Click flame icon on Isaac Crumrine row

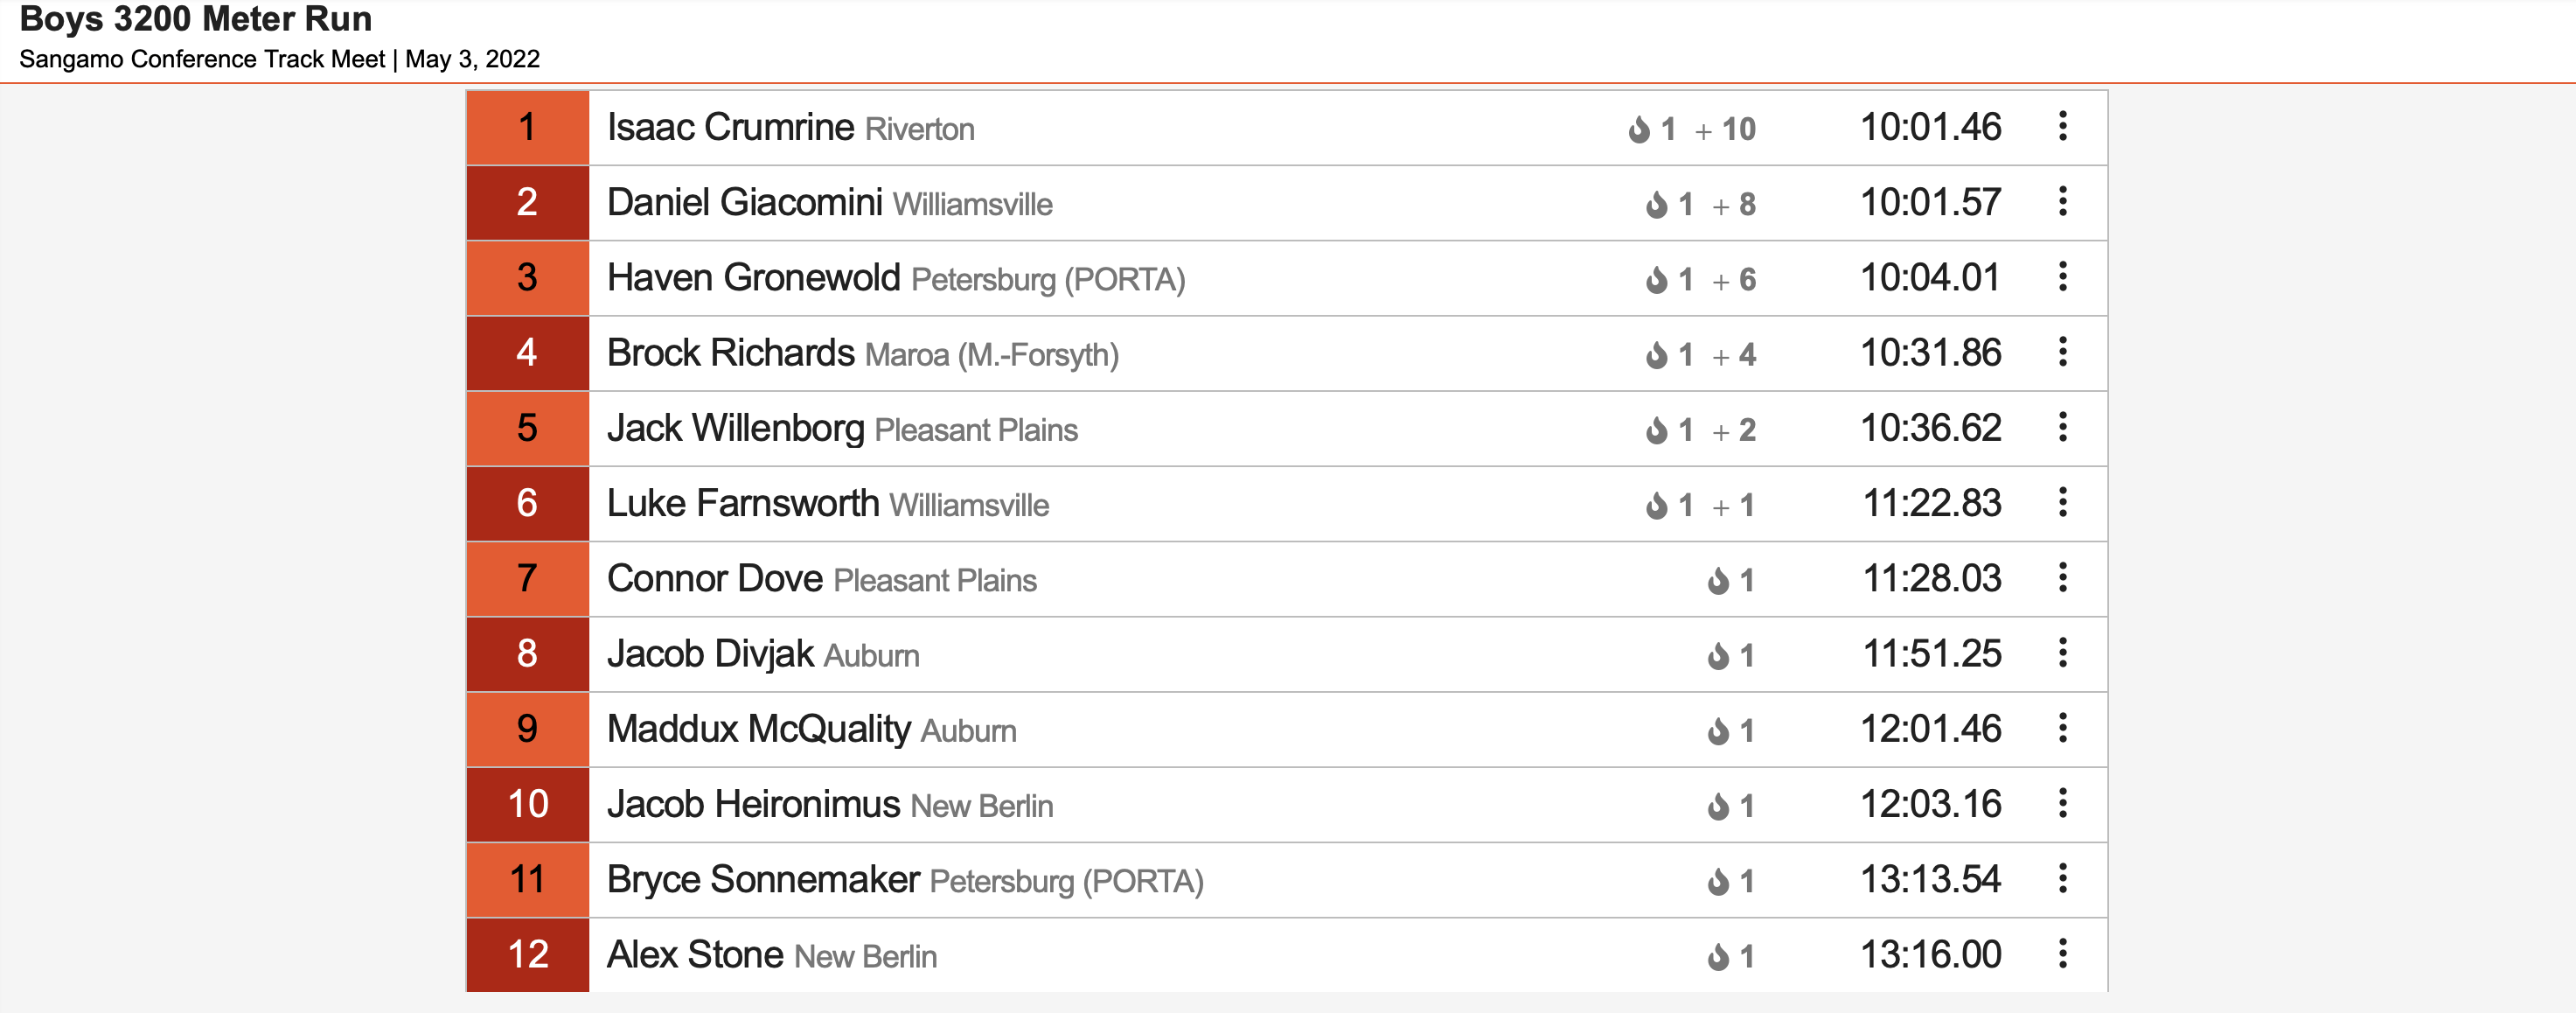tap(1639, 130)
